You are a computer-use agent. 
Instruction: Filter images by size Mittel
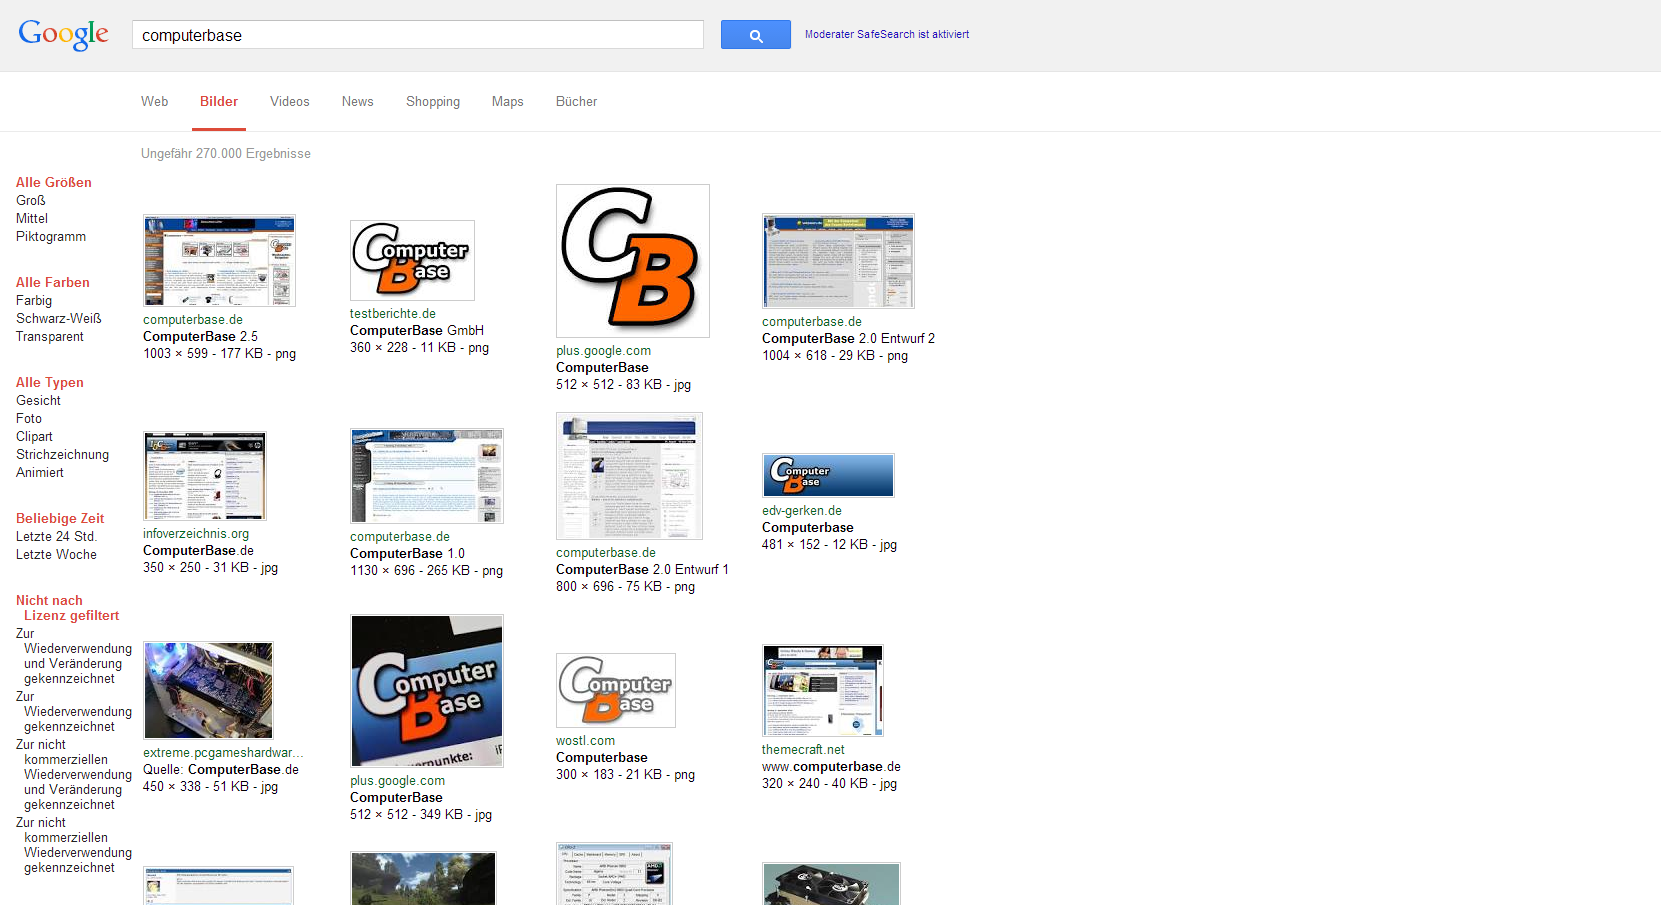pos(32,218)
